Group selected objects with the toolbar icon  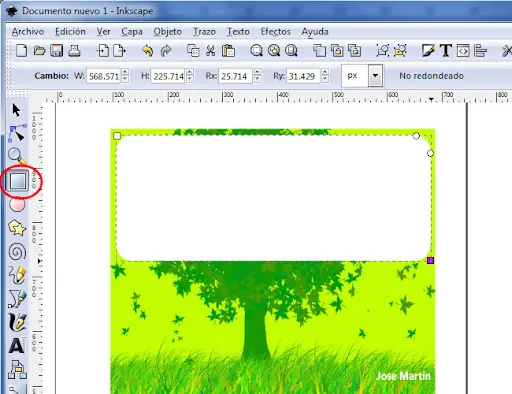(x=383, y=51)
